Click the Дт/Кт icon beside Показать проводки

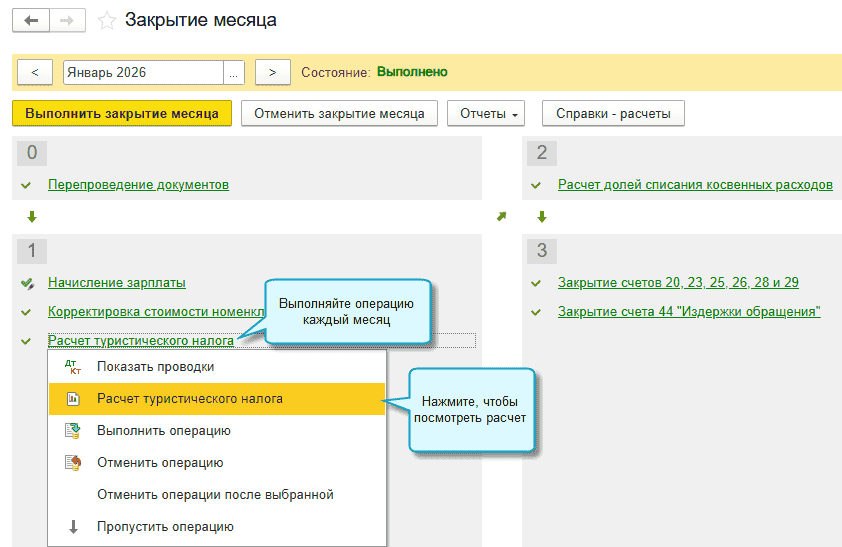[73, 367]
